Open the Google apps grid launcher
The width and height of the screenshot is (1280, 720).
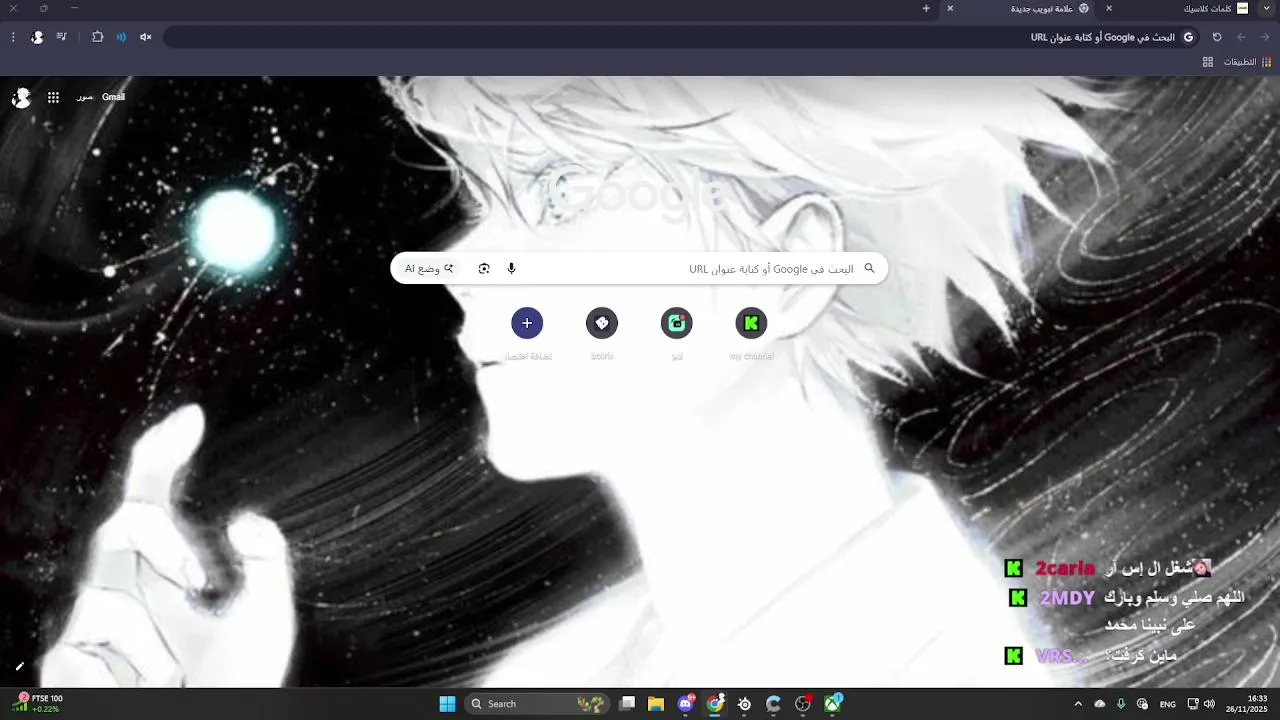click(53, 97)
